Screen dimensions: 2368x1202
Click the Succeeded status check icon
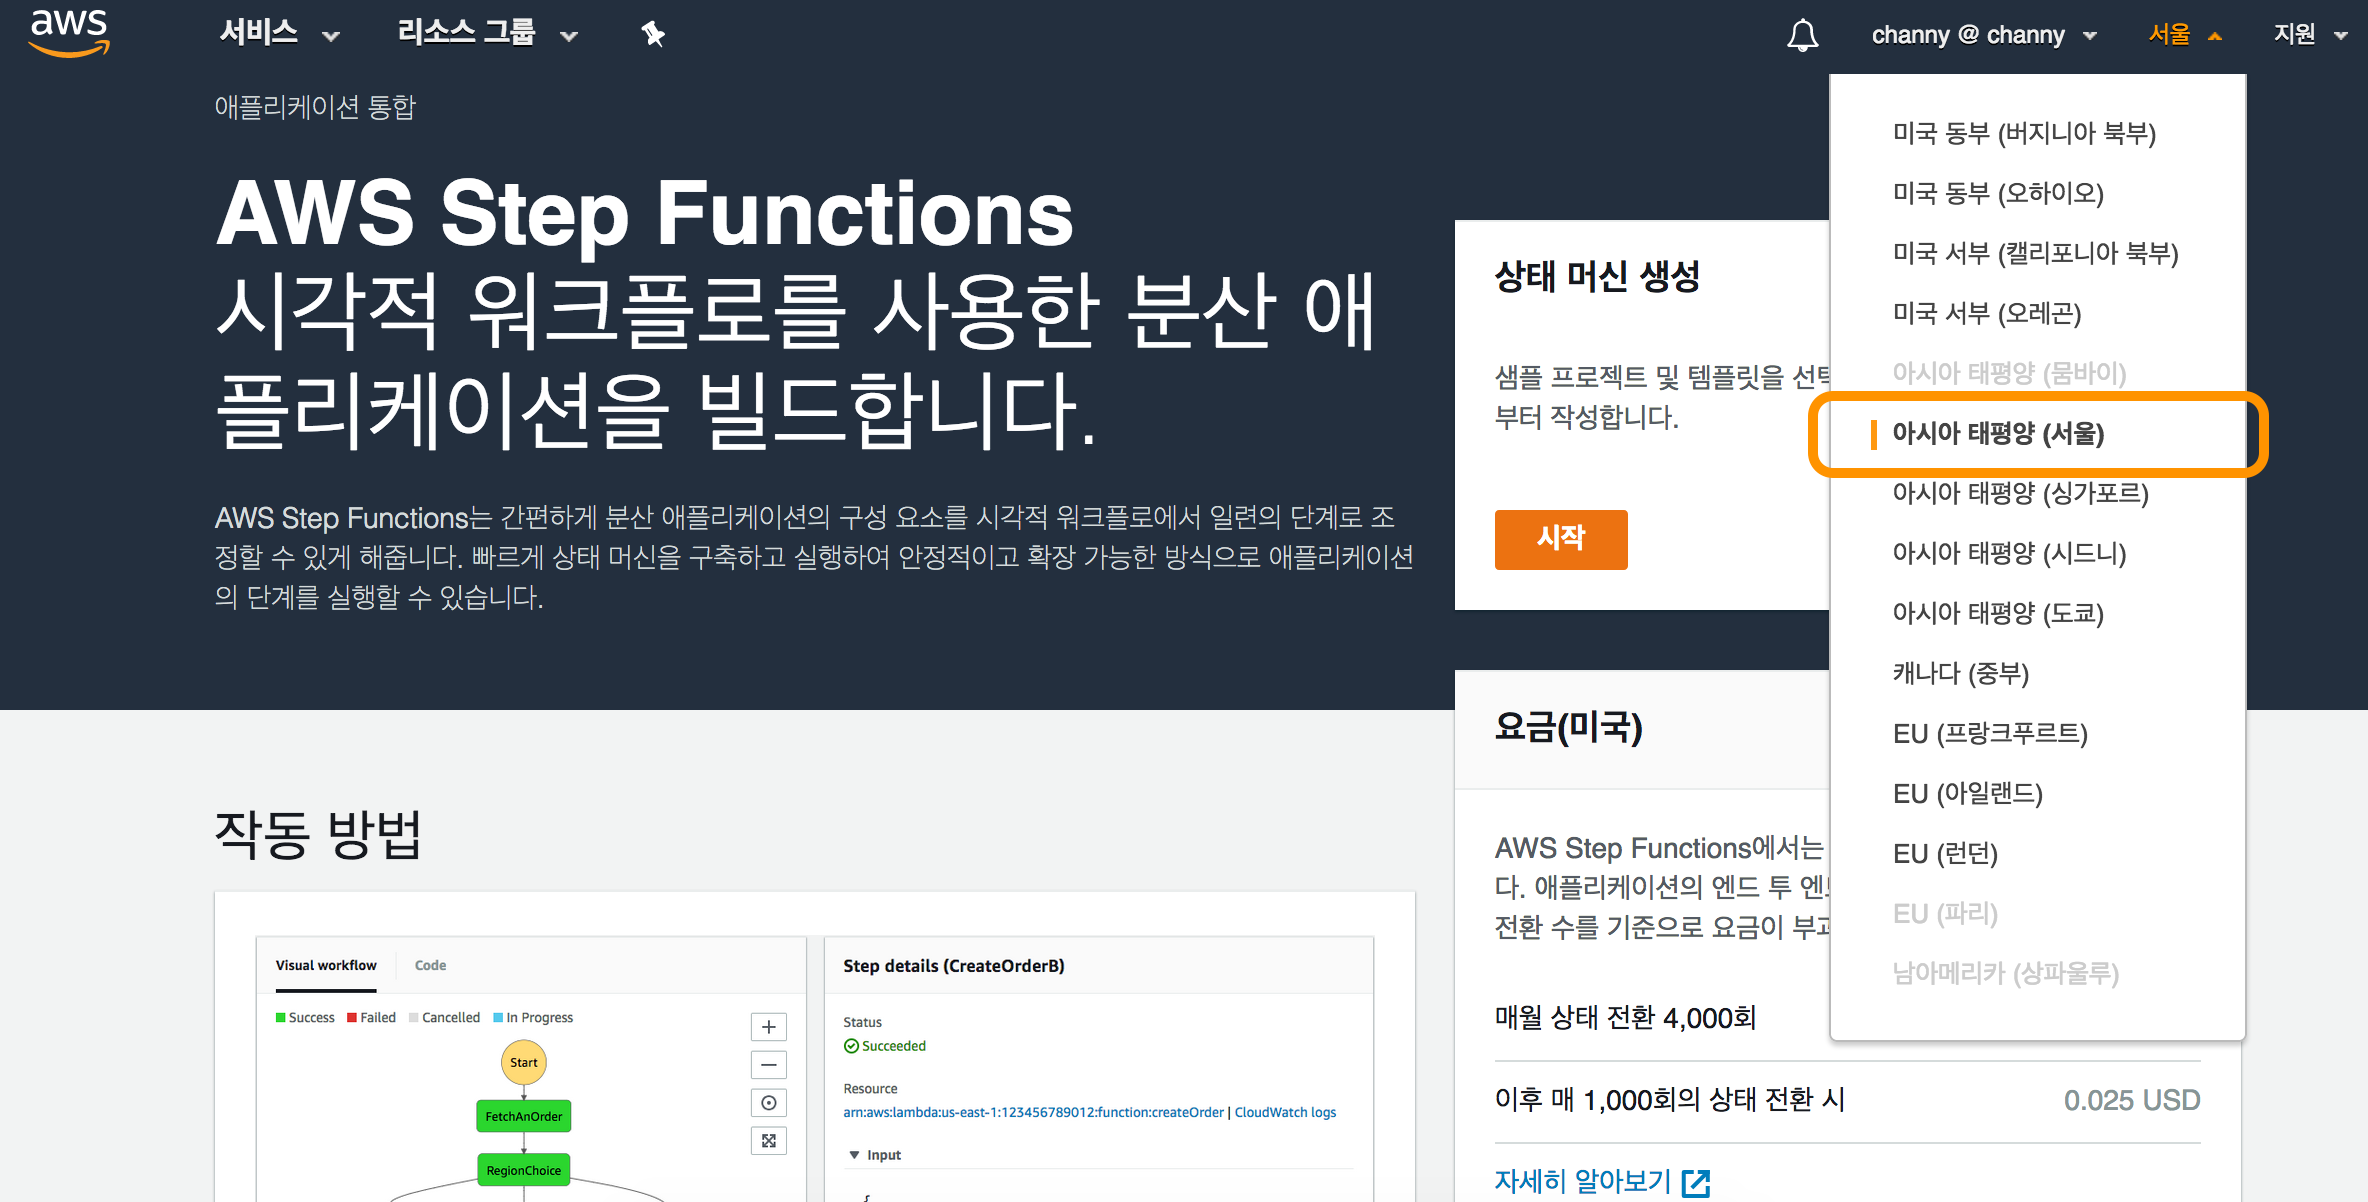[851, 1046]
